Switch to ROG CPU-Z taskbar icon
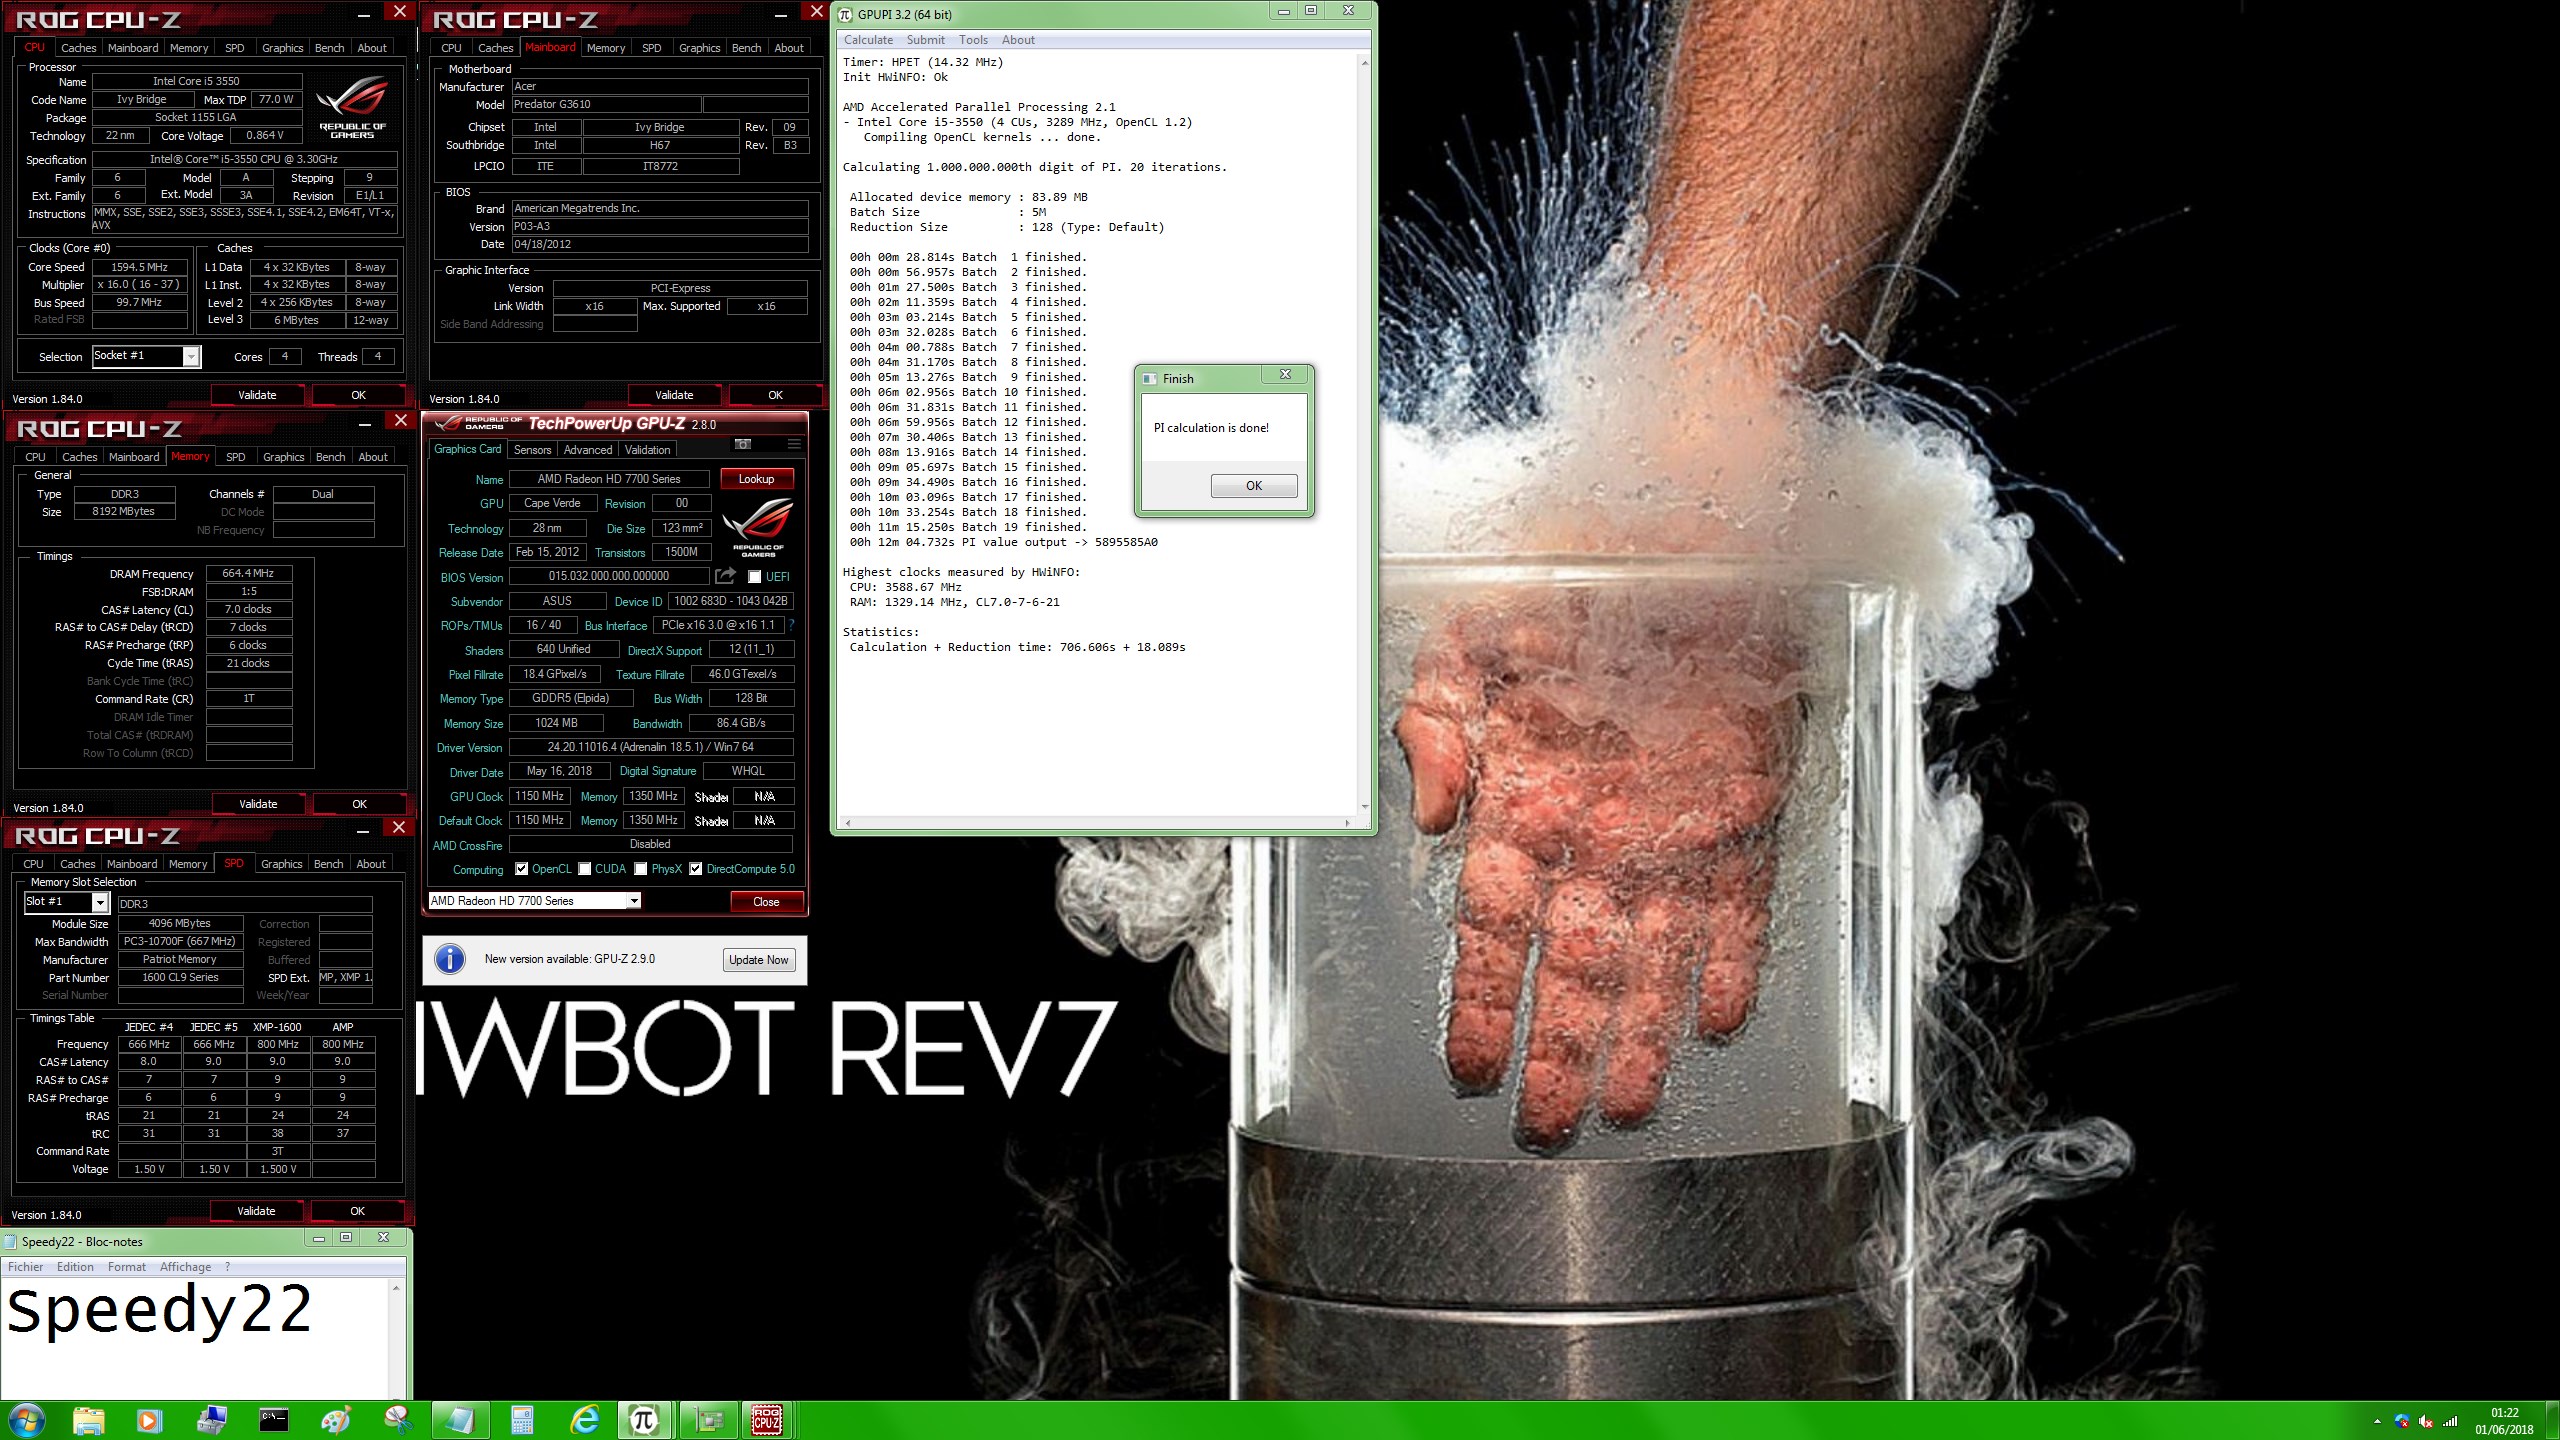The image size is (2560, 1440). pyautogui.click(x=767, y=1420)
